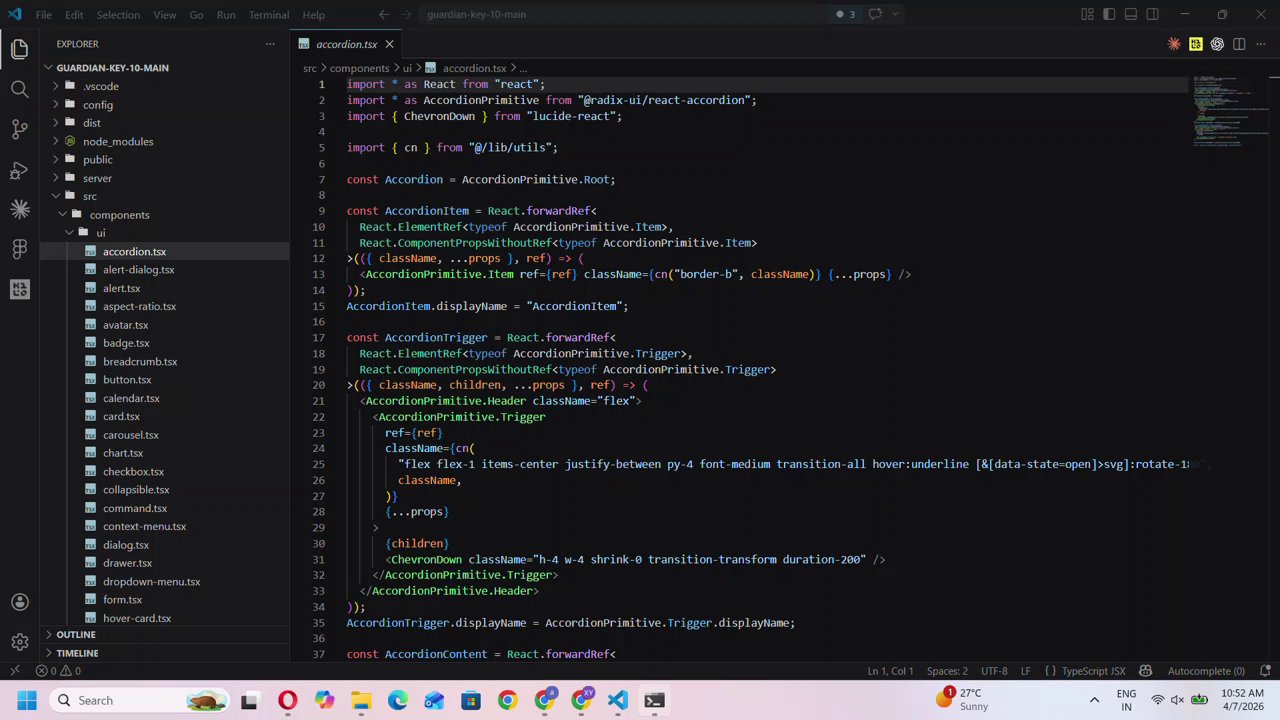The width and height of the screenshot is (1280, 720).
Task: Open the Source Control view
Action: point(19,129)
